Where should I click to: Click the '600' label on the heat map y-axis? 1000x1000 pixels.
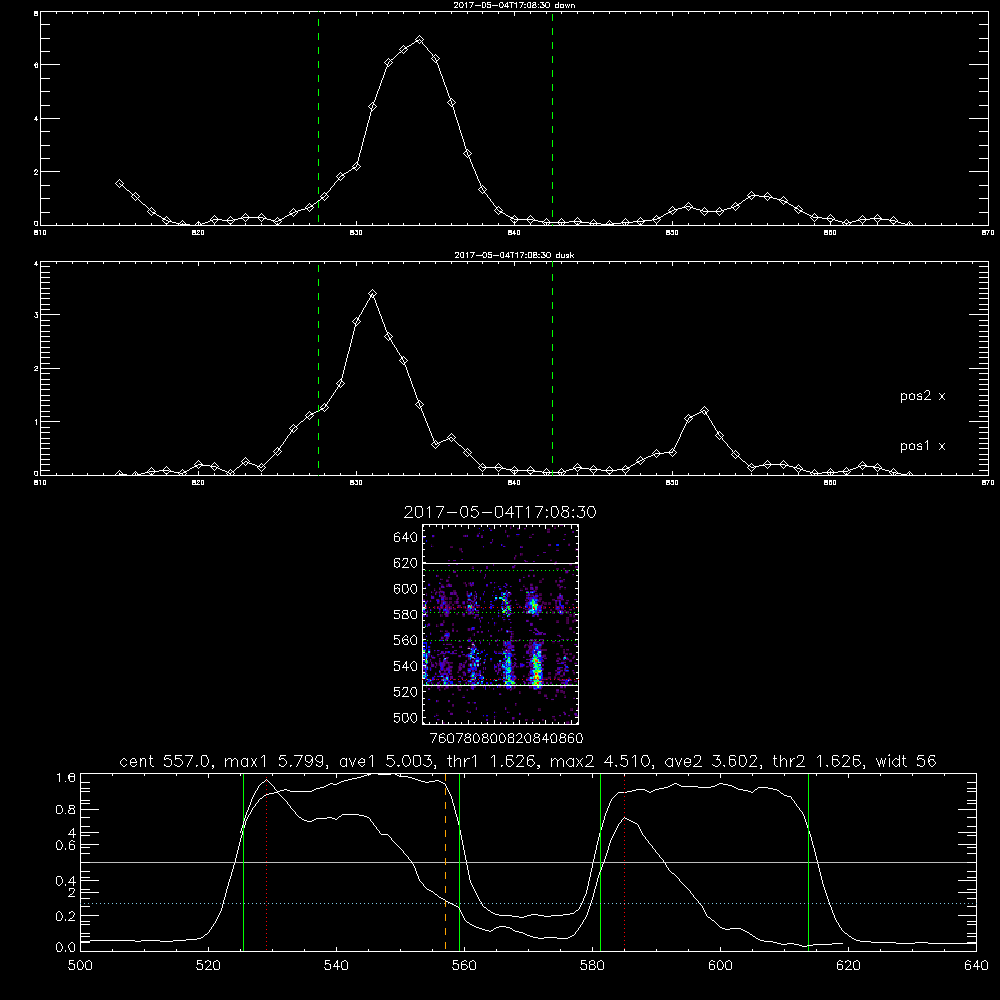[x=406, y=589]
